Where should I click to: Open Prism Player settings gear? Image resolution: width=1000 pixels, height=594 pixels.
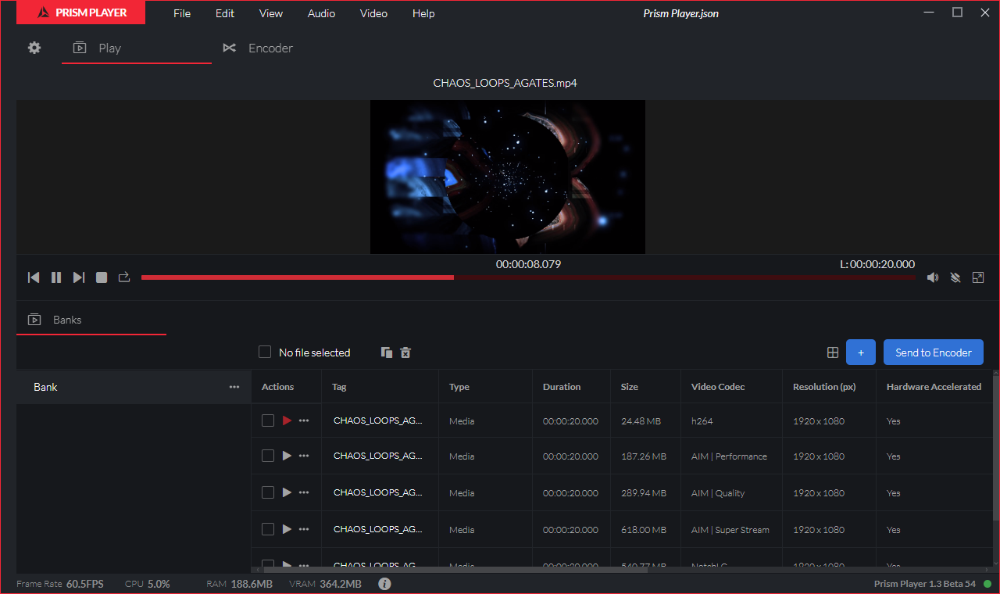coord(34,47)
